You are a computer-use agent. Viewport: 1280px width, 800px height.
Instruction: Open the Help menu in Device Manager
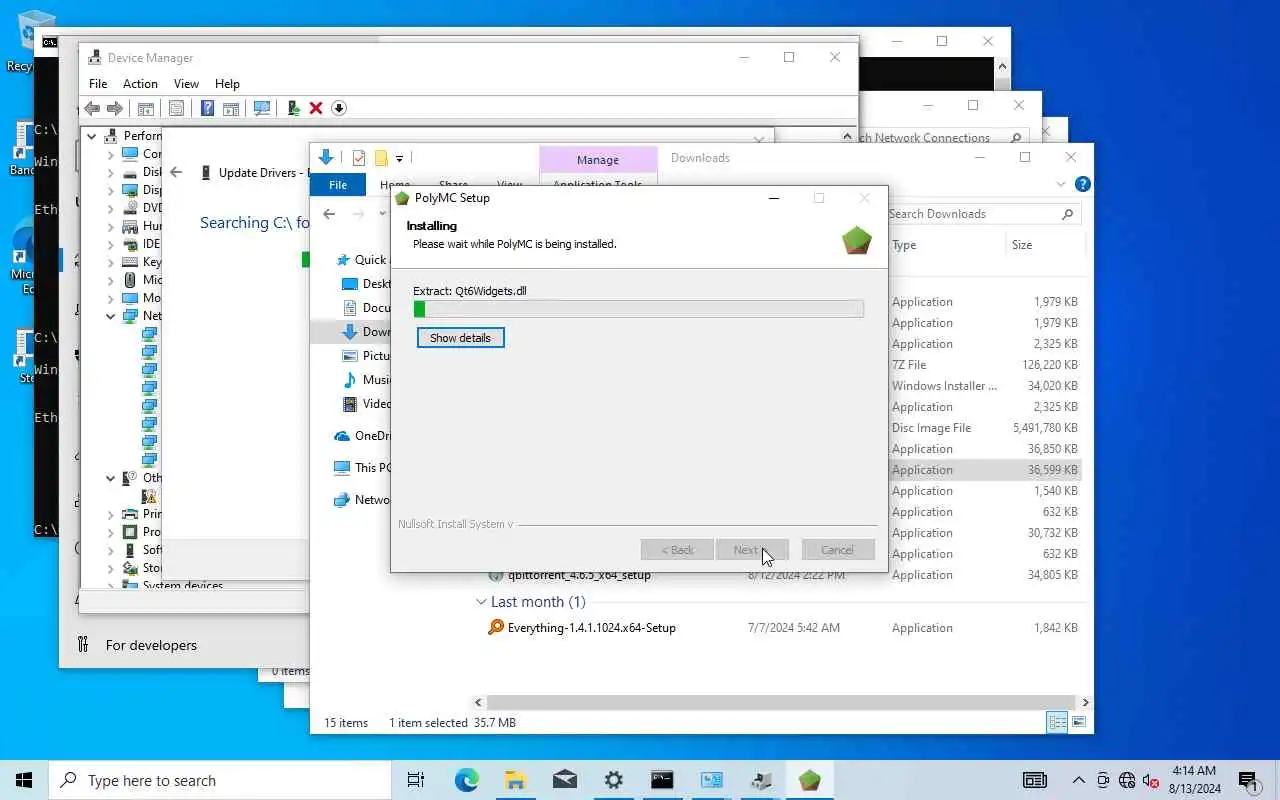[227, 84]
